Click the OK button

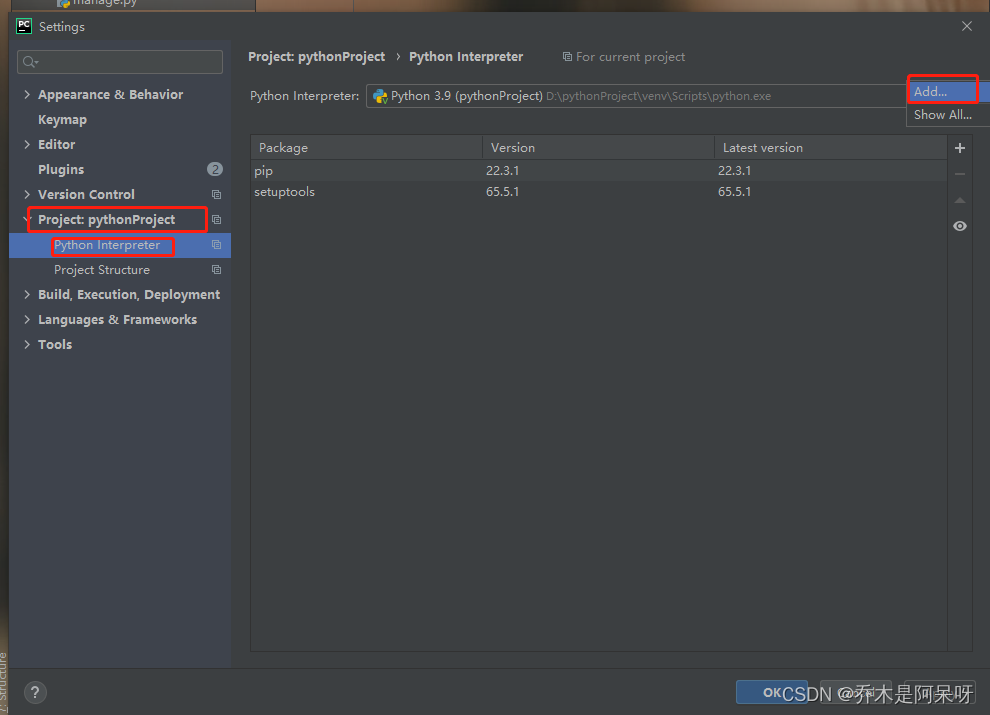772,692
